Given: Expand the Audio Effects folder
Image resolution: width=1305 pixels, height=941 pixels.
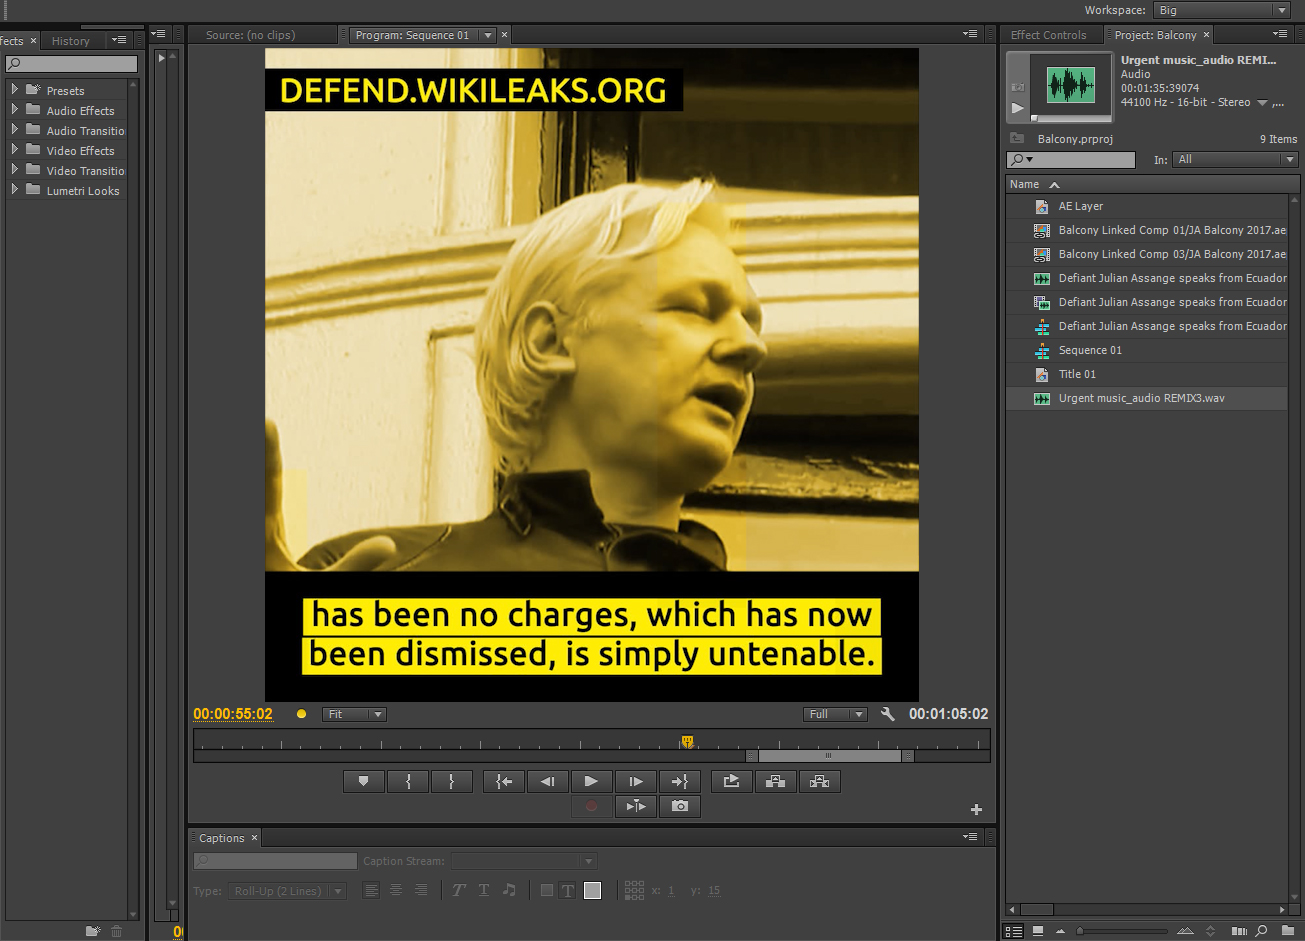Looking at the screenshot, I should (15, 110).
